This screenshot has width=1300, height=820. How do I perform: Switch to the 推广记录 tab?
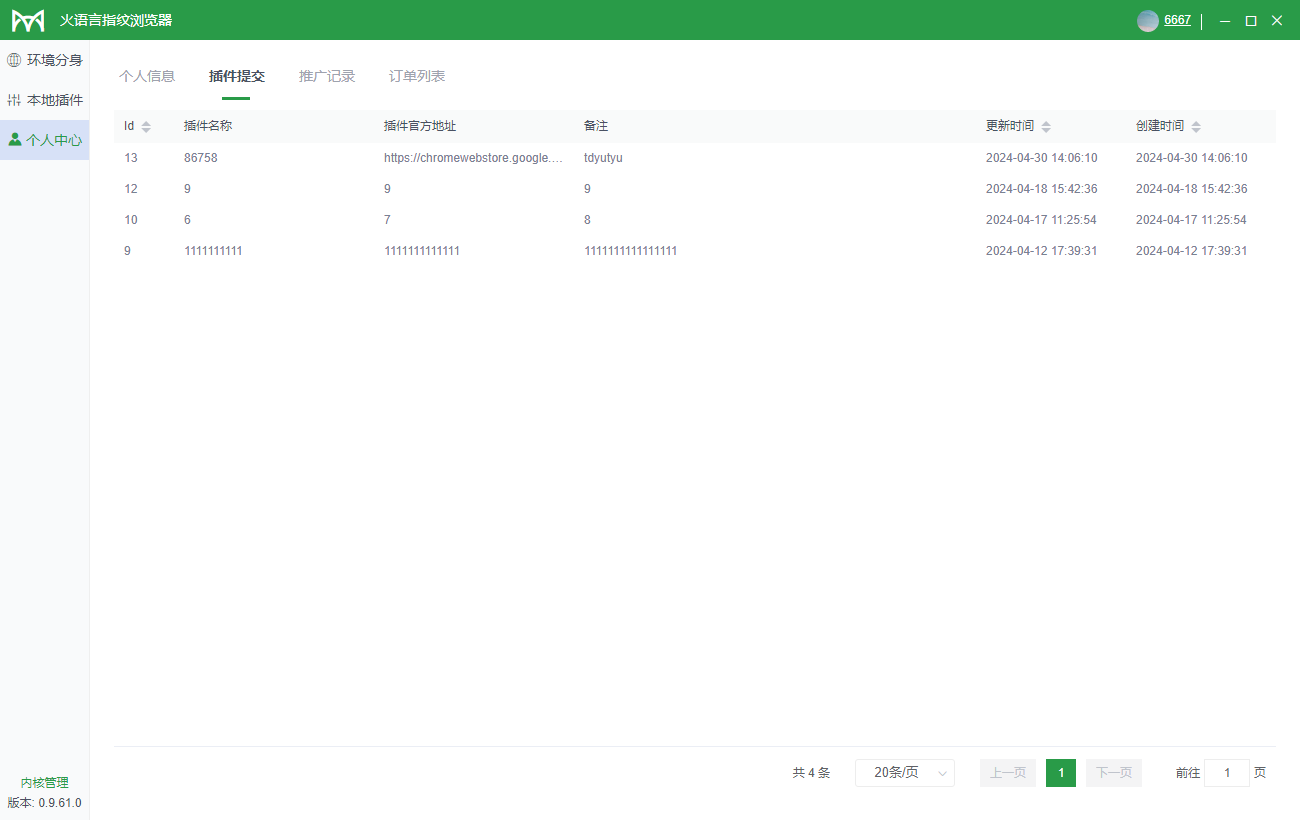tap(327, 76)
